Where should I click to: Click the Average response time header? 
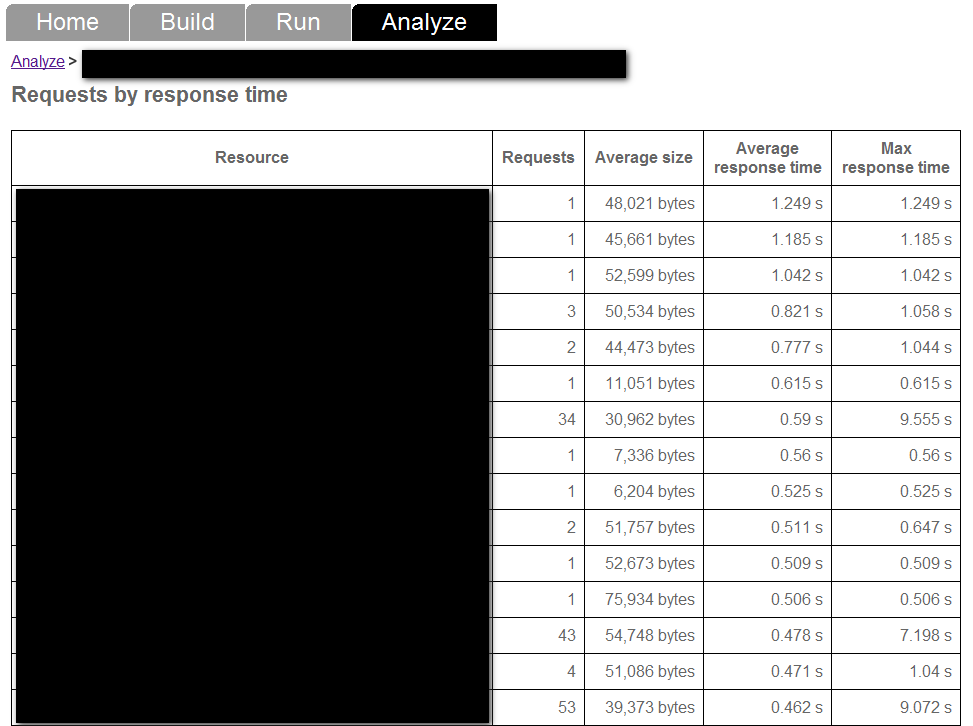(x=767, y=158)
